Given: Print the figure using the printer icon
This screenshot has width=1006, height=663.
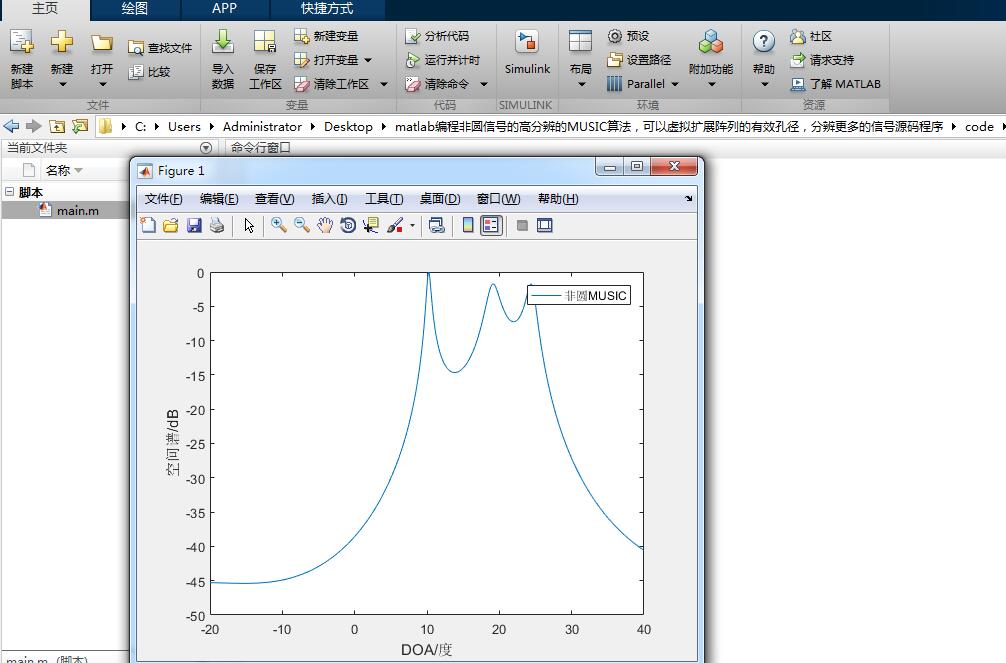Looking at the screenshot, I should pyautogui.click(x=217, y=225).
